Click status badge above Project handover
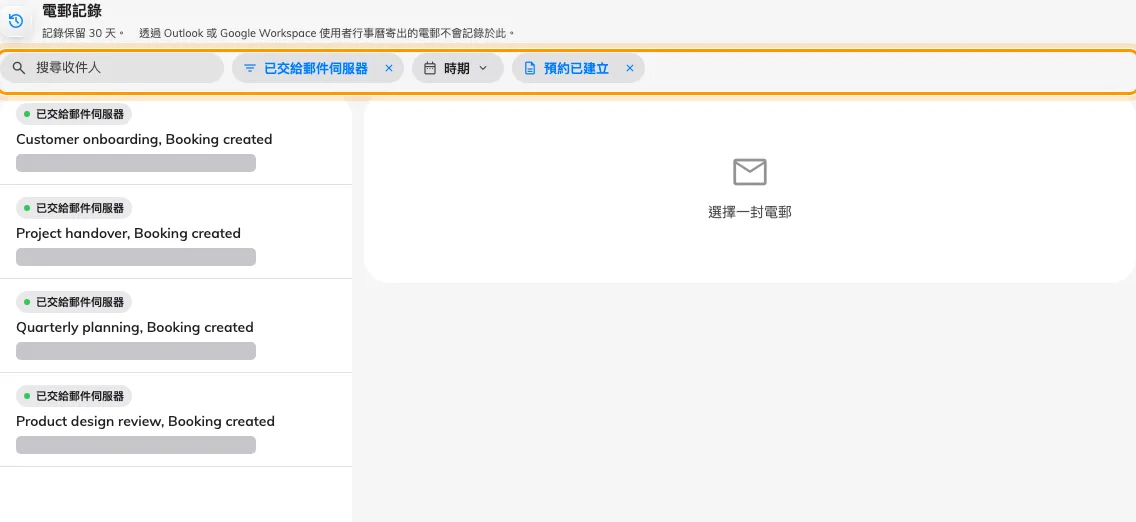This screenshot has width=1136, height=522. (74, 208)
